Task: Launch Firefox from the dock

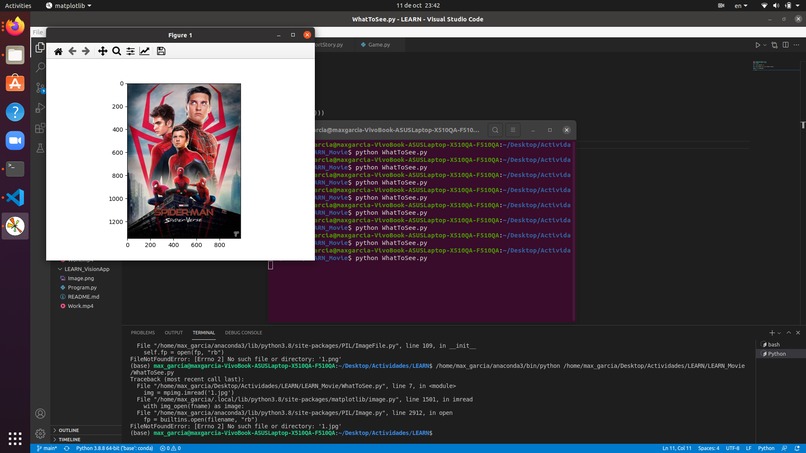Action: (x=15, y=26)
